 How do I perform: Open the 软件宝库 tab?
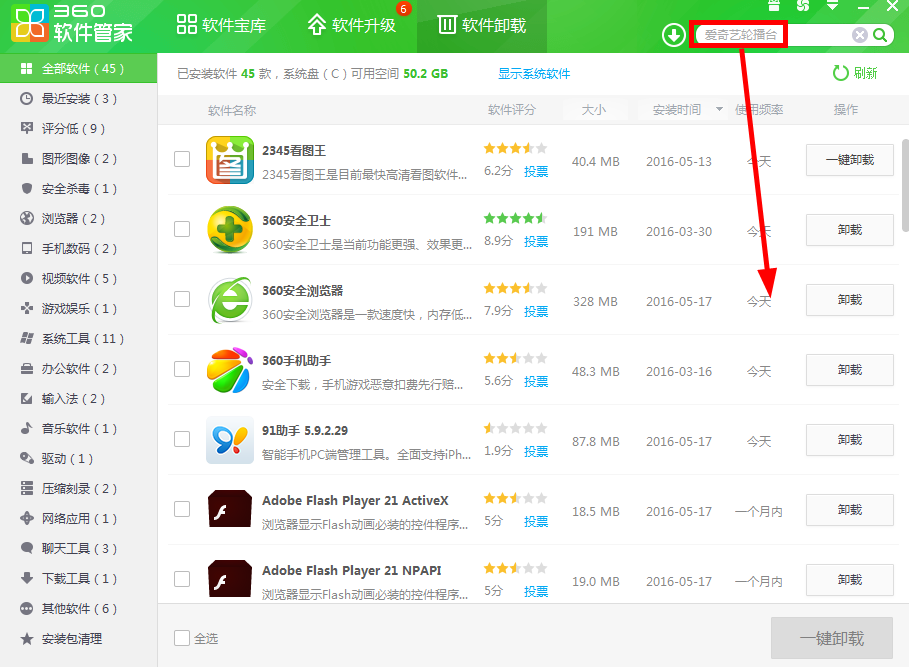click(x=221, y=25)
